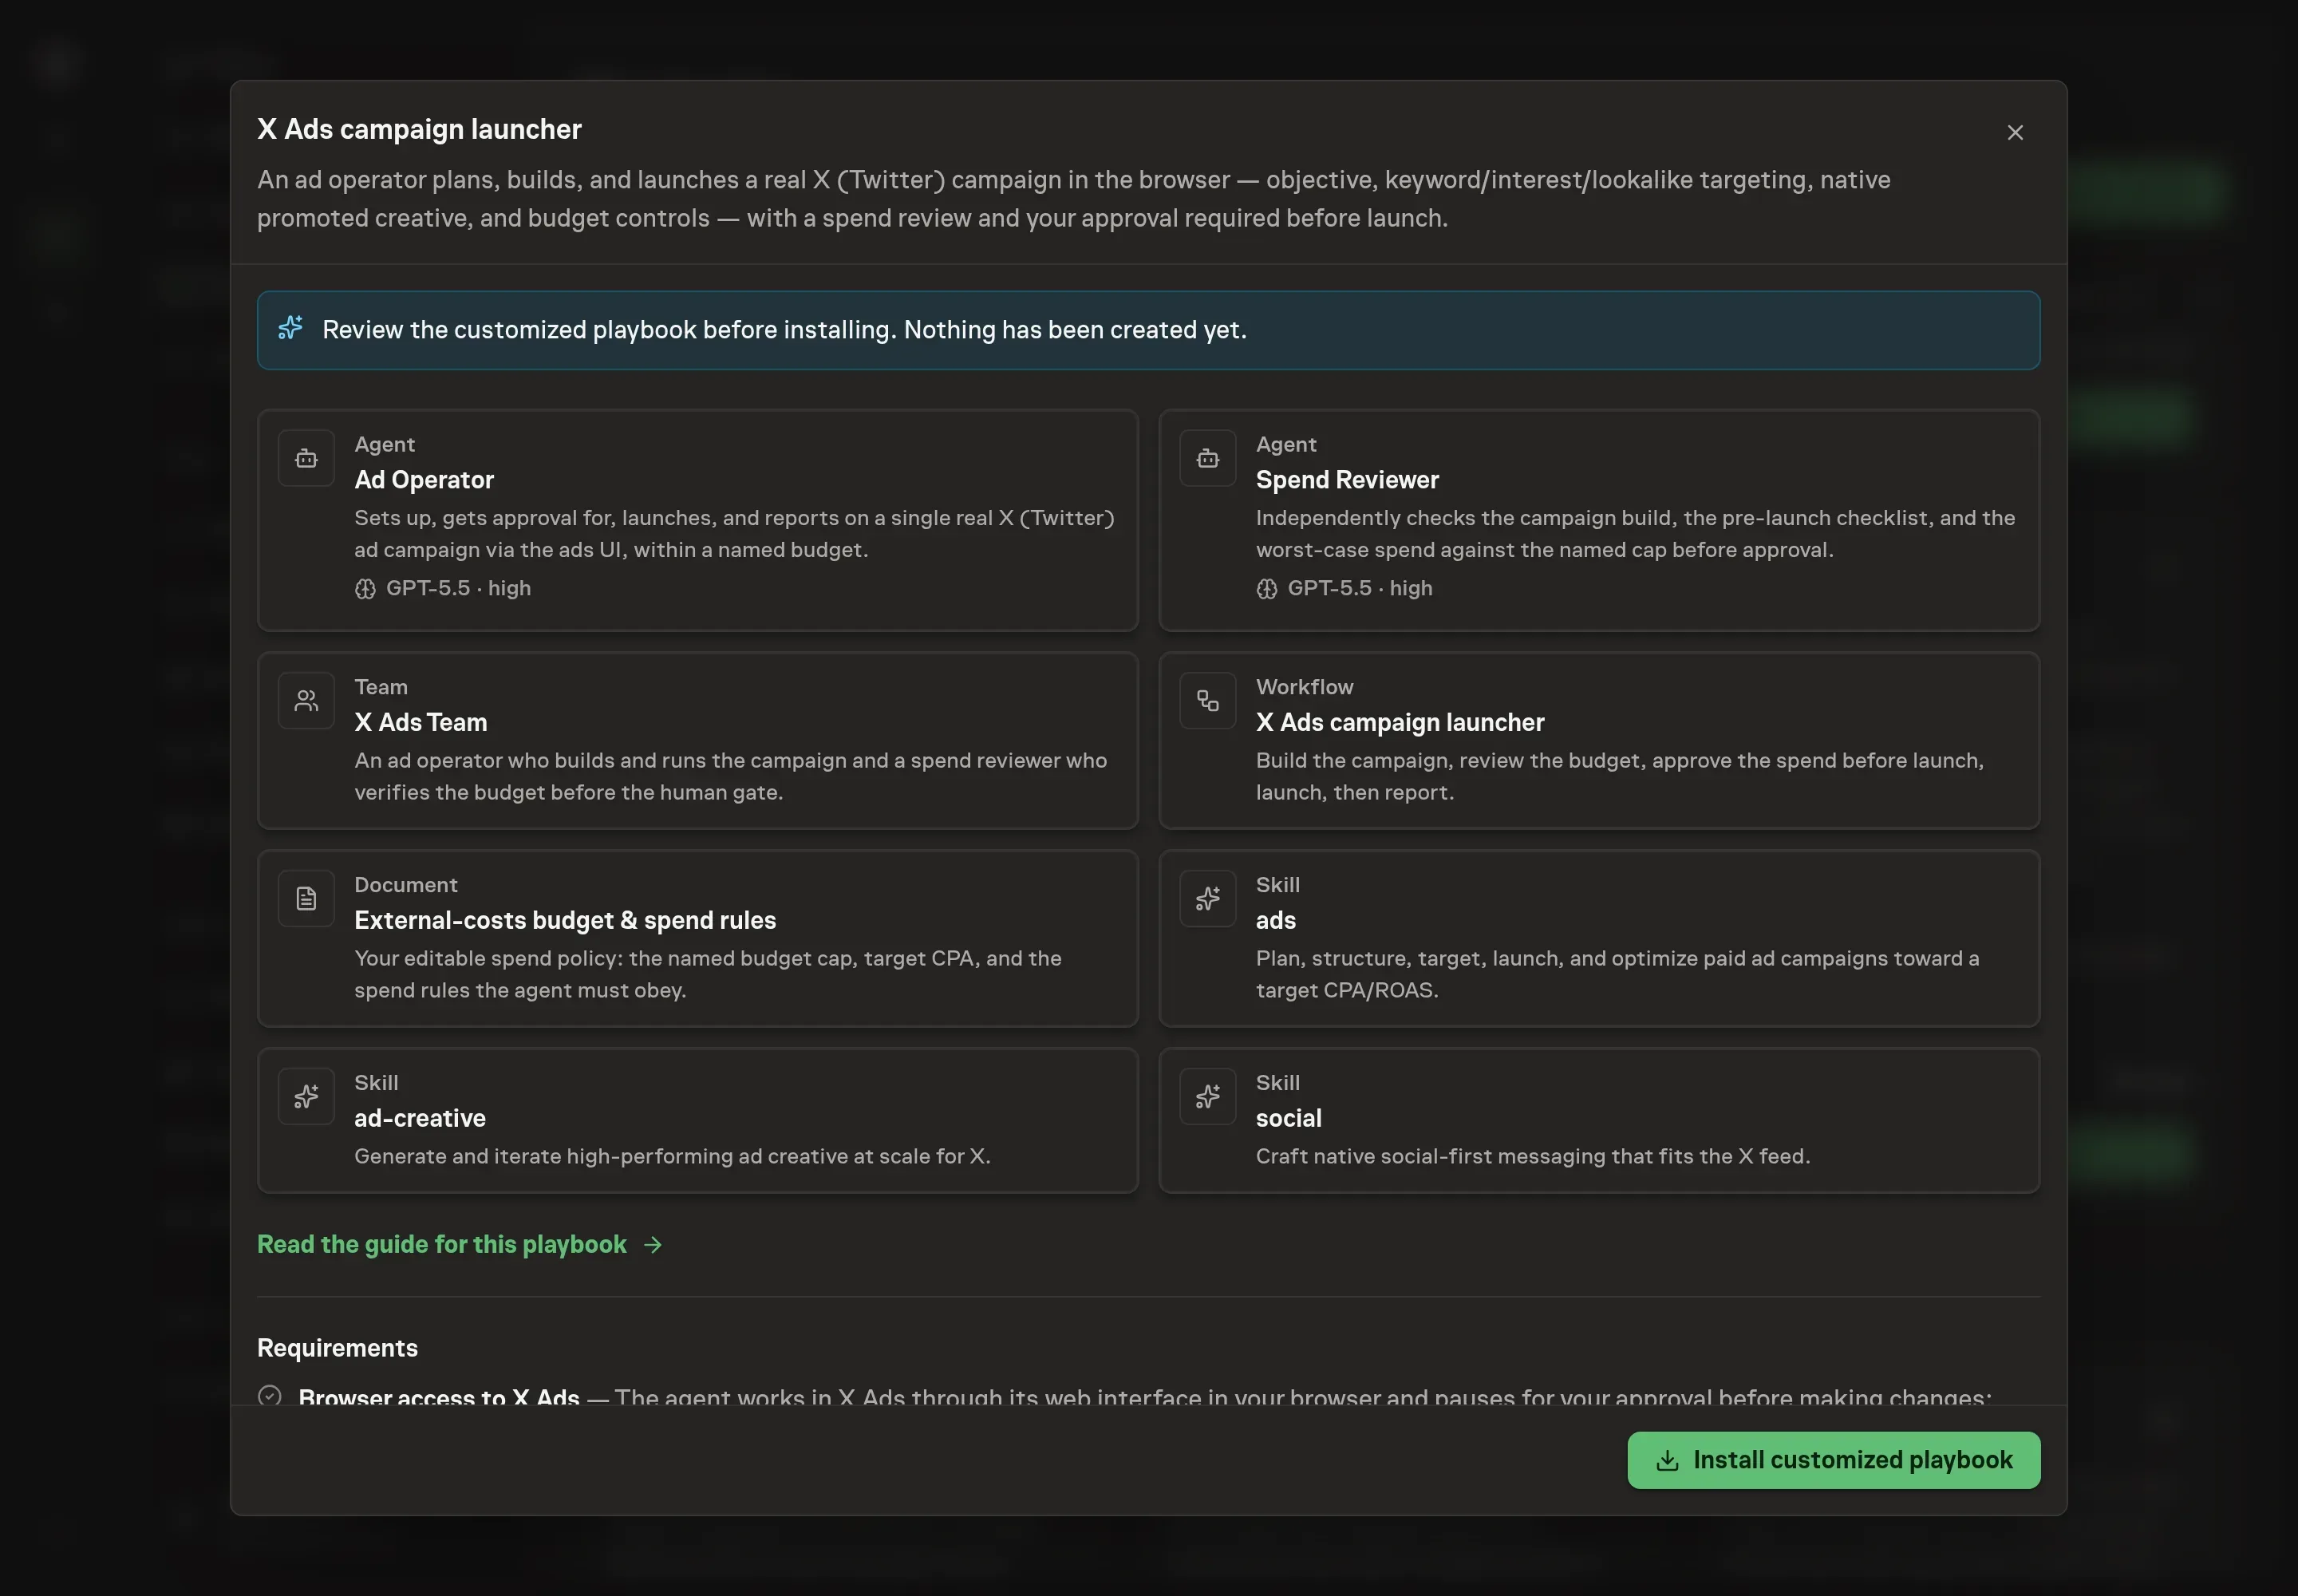Click the robot icon on Spend Reviewer card
The height and width of the screenshot is (1596, 2298).
click(x=1207, y=458)
